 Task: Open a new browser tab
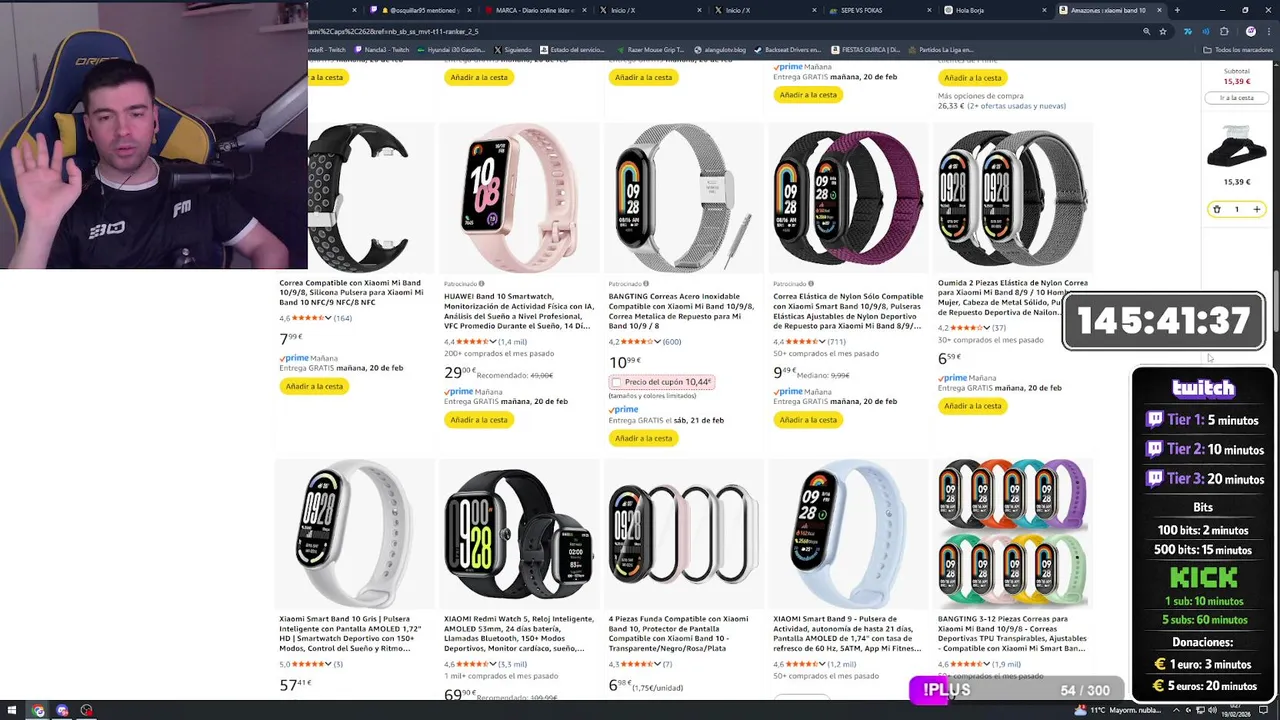1177,10
